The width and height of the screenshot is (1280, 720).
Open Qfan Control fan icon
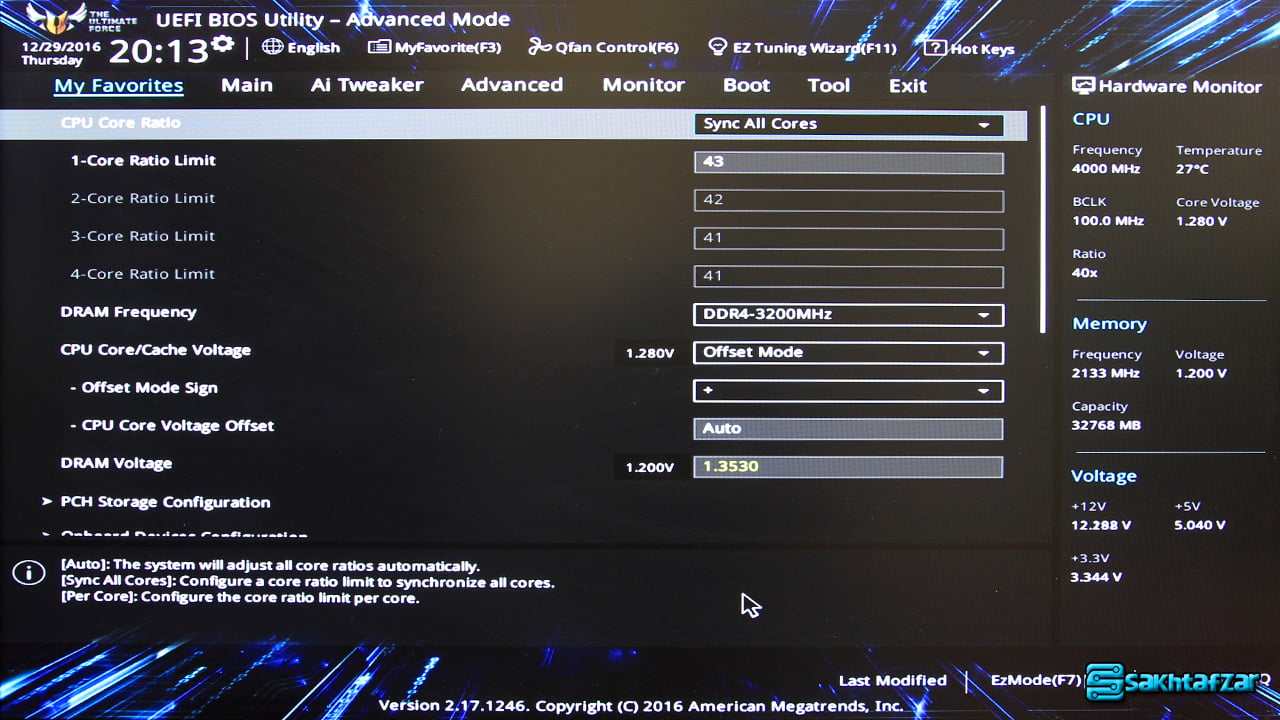pyautogui.click(x=540, y=47)
